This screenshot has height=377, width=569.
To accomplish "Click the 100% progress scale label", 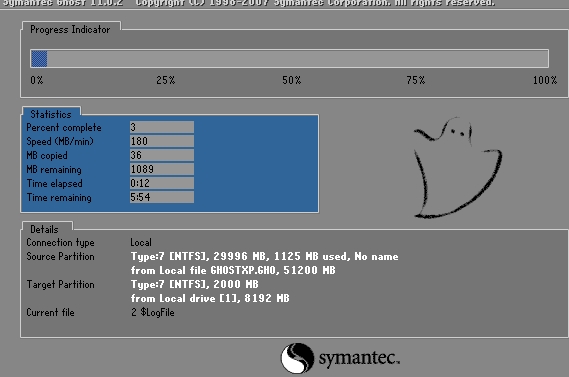I will [x=545, y=80].
